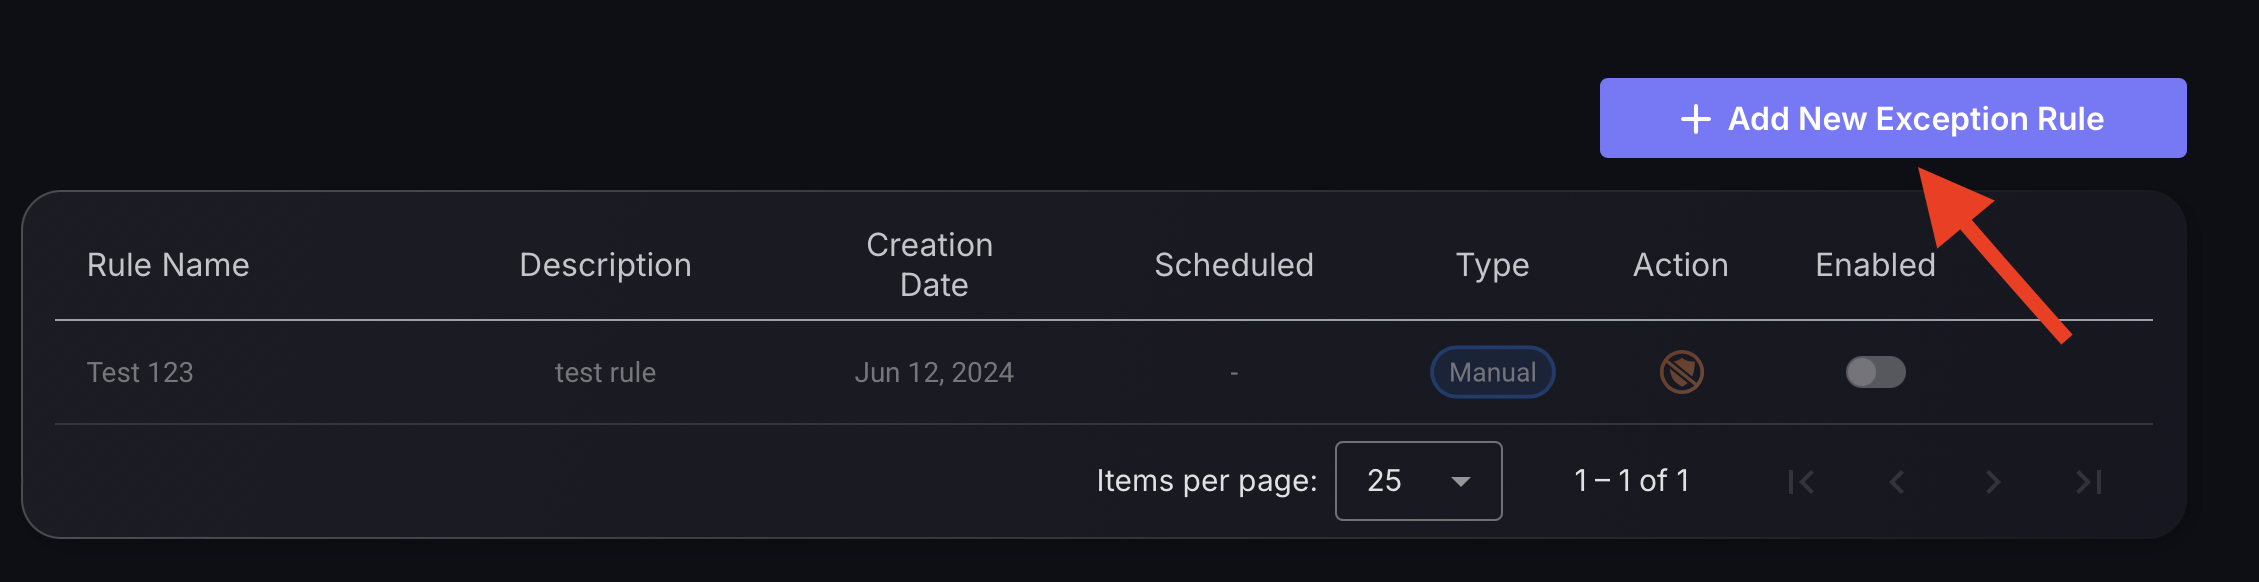Image resolution: width=2259 pixels, height=582 pixels.
Task: Go to the previous page
Action: coord(1897,482)
